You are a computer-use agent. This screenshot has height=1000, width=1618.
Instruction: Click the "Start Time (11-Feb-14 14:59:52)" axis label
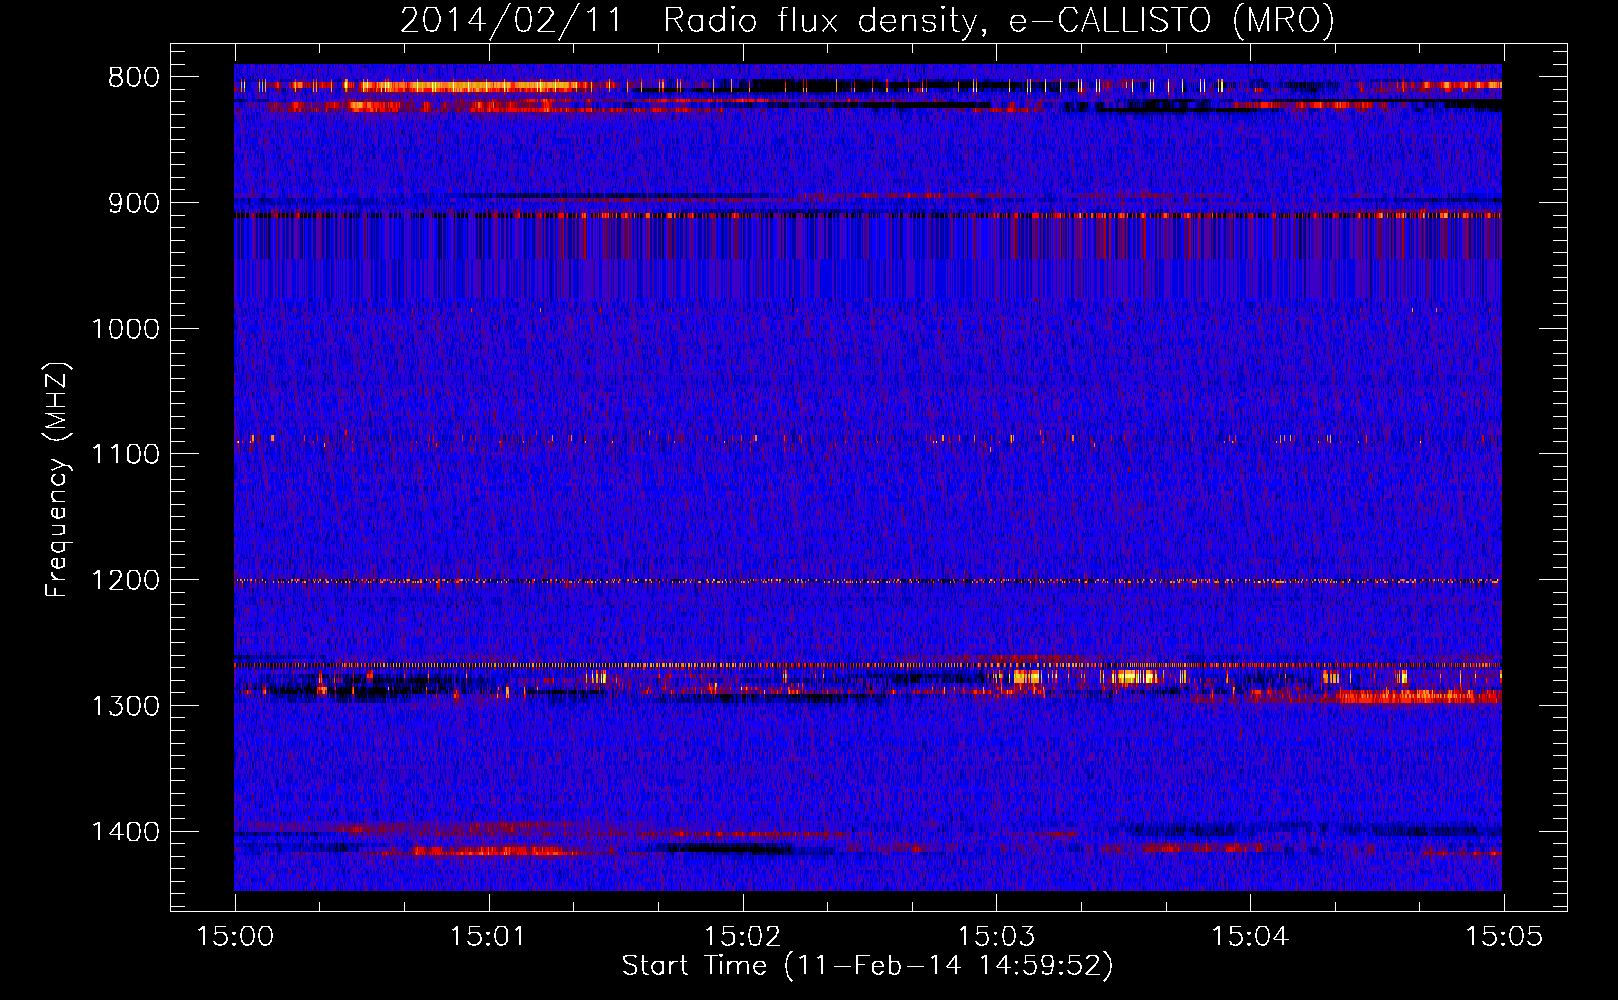pos(868,966)
